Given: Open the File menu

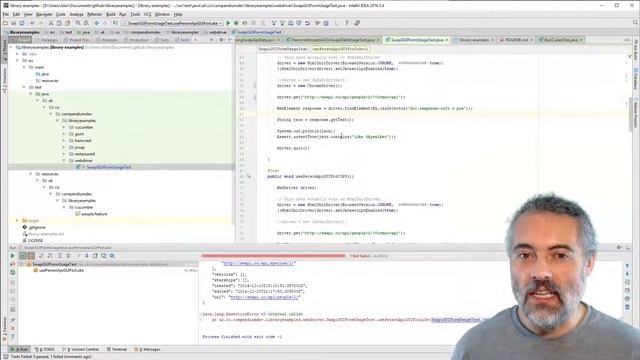Looking at the screenshot, I should point(6,14).
